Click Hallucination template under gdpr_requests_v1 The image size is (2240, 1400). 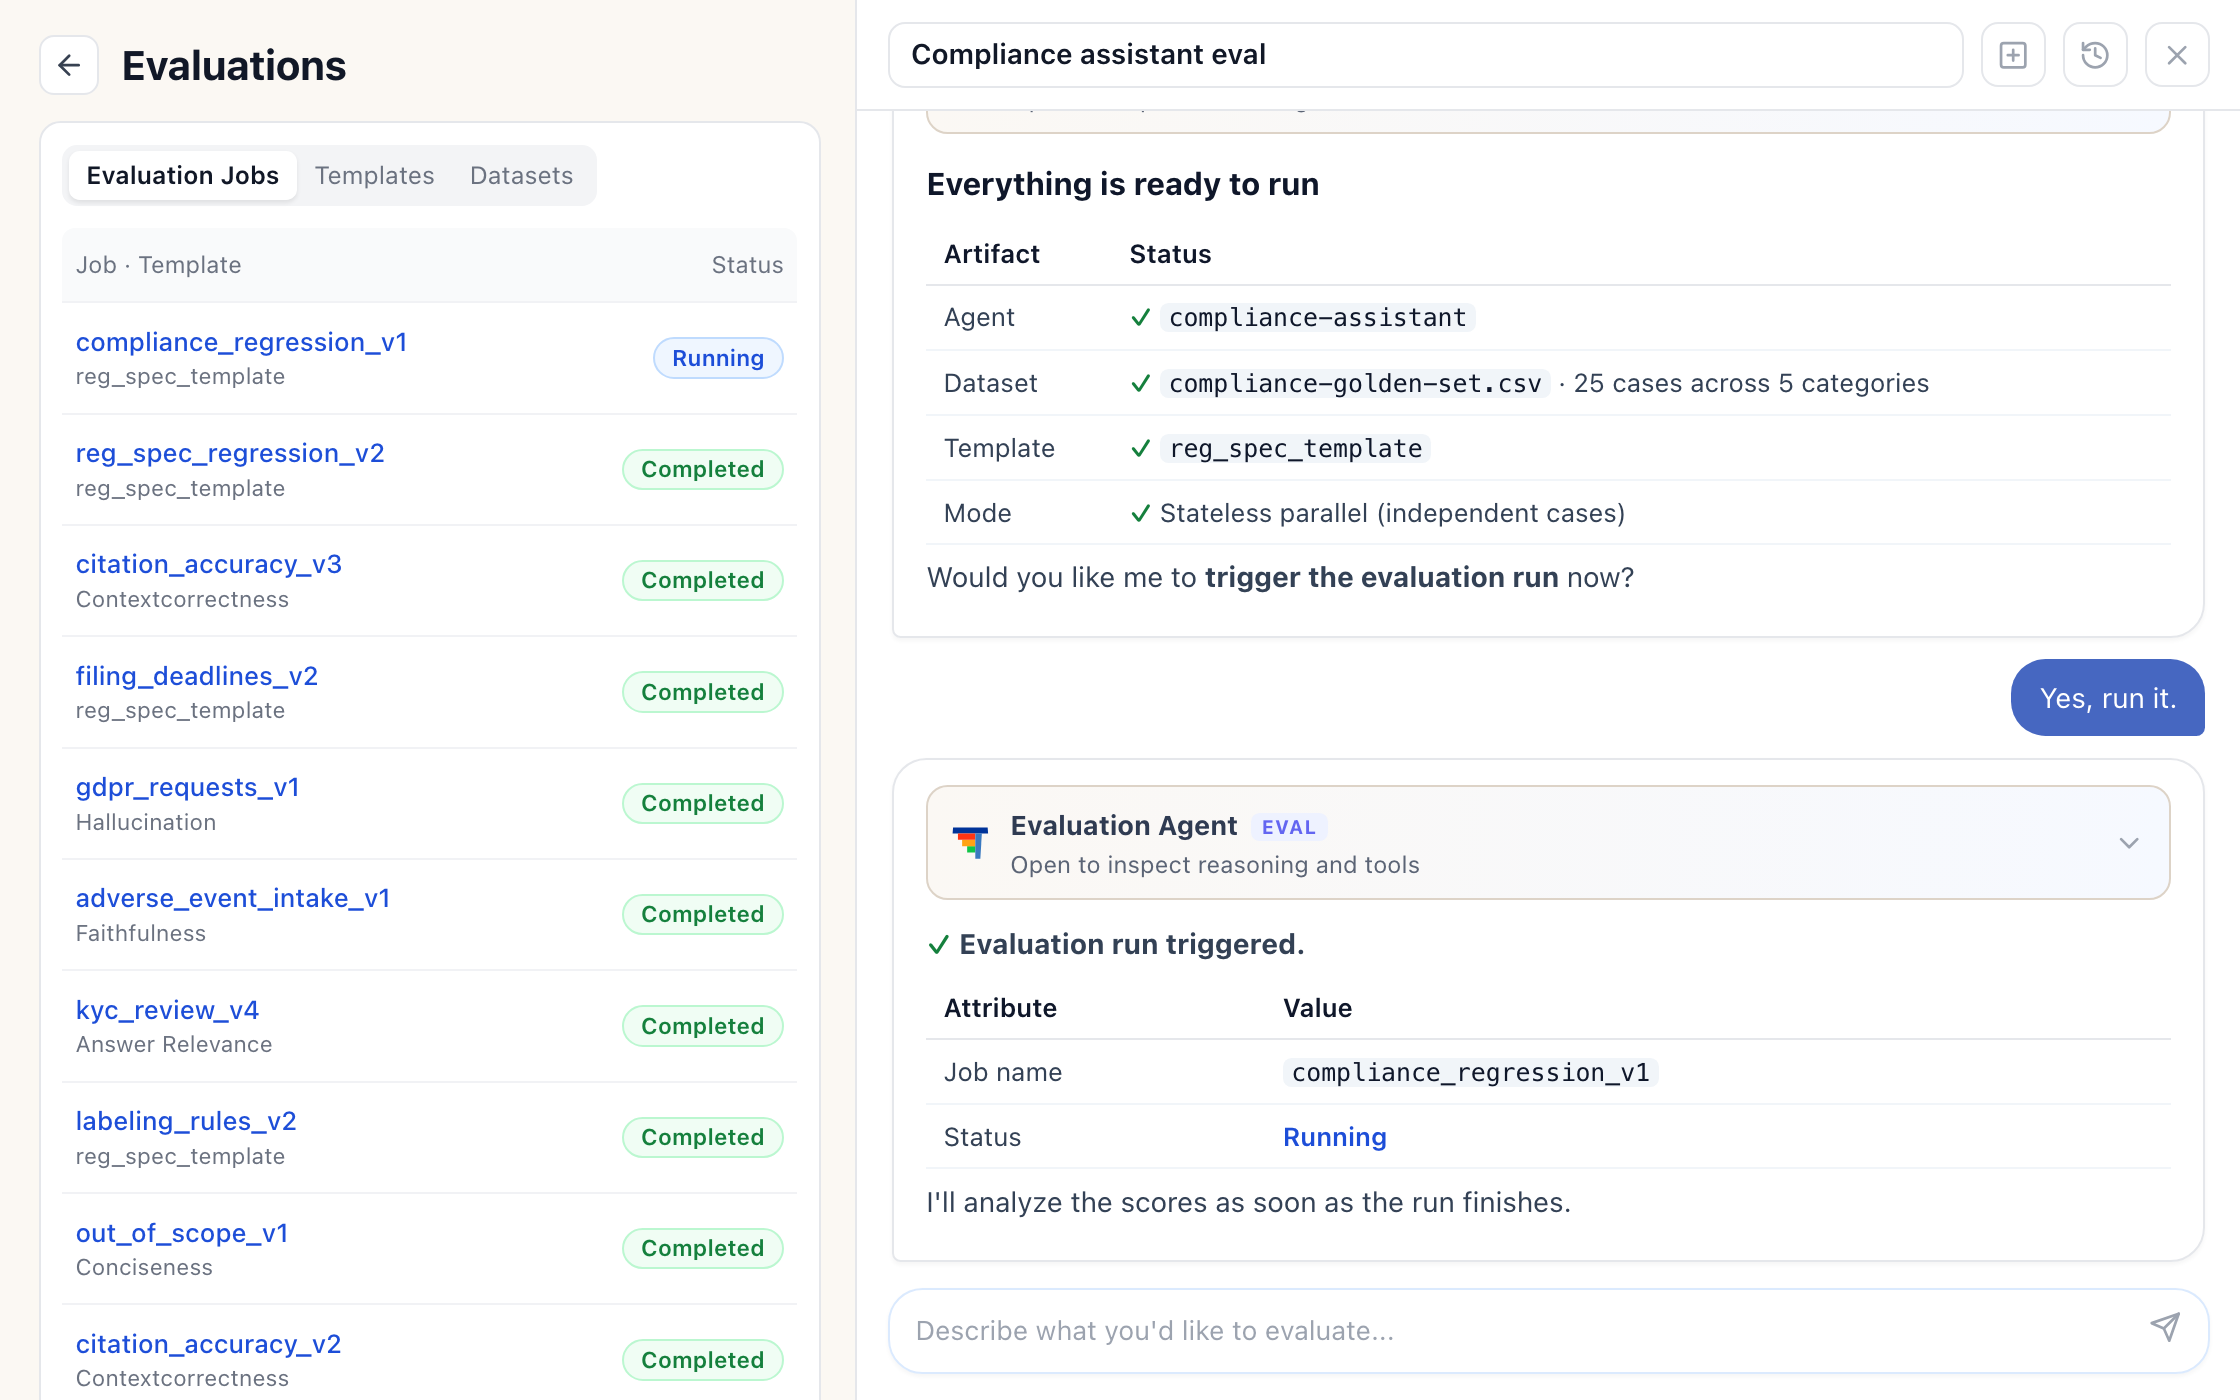click(146, 822)
